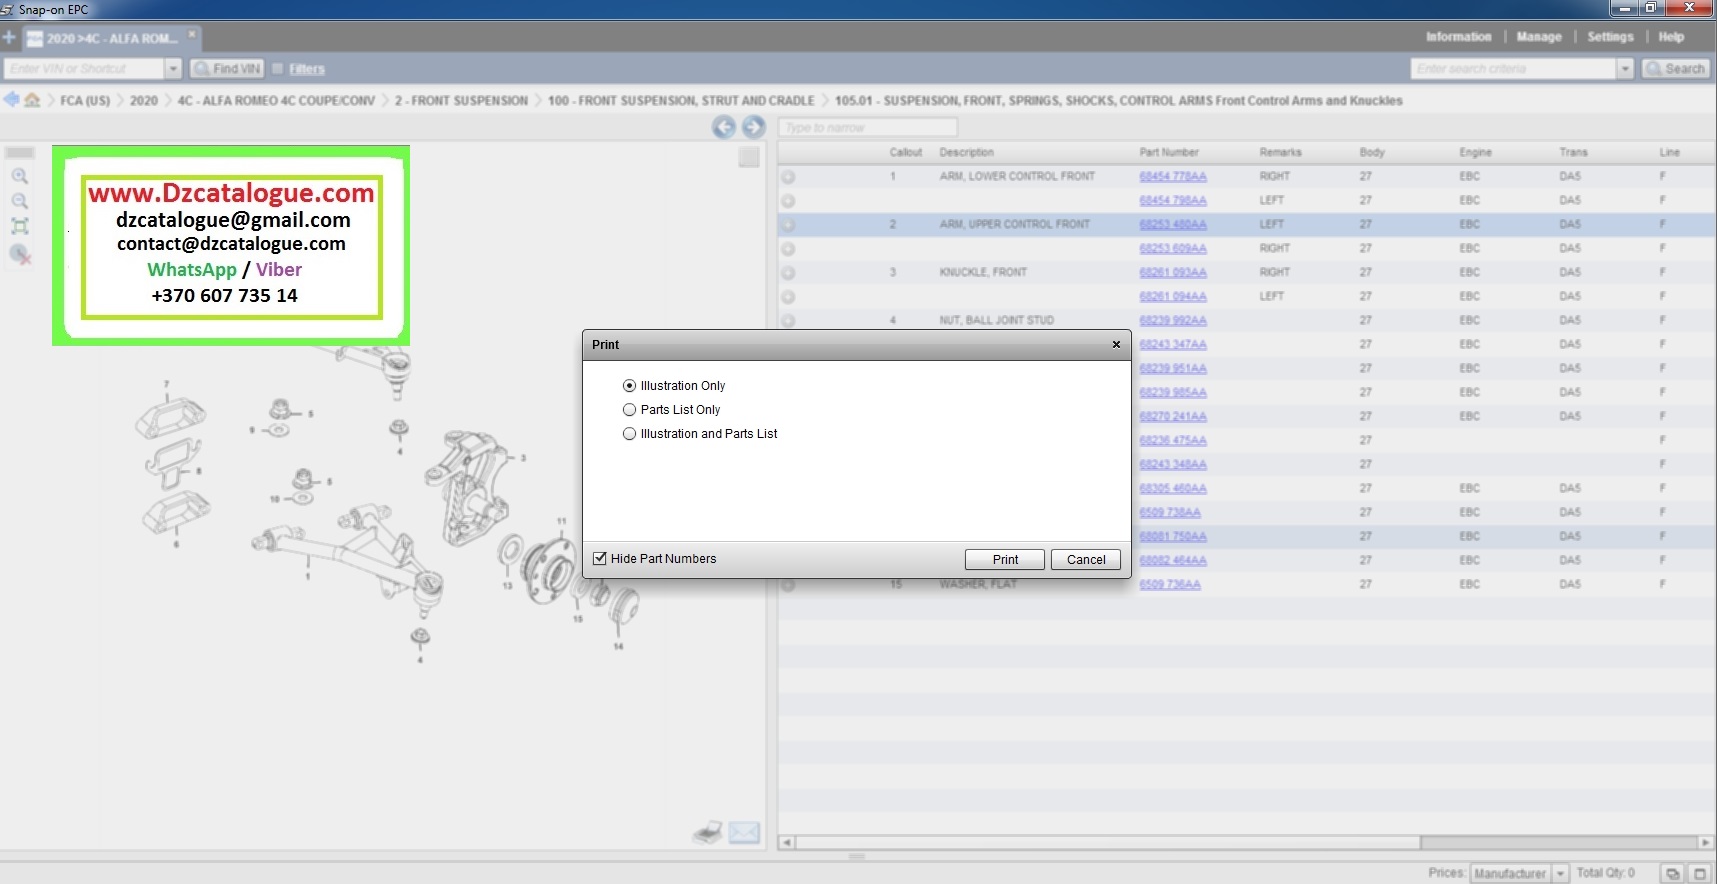The image size is (1717, 884).
Task: Add KNUCKLE, FRONT row to list
Action: (788, 273)
